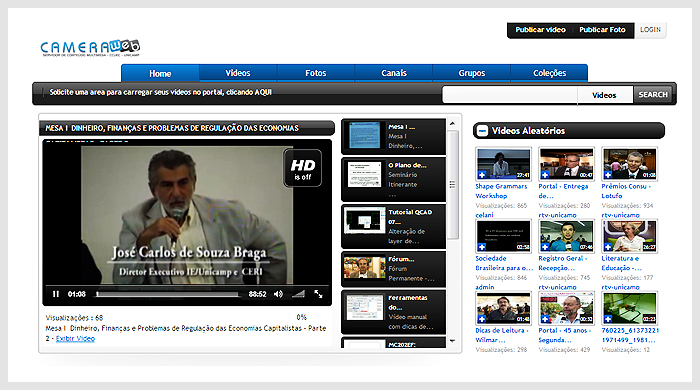Open rtv-unicamp link under Portal - Entrega

point(557,215)
